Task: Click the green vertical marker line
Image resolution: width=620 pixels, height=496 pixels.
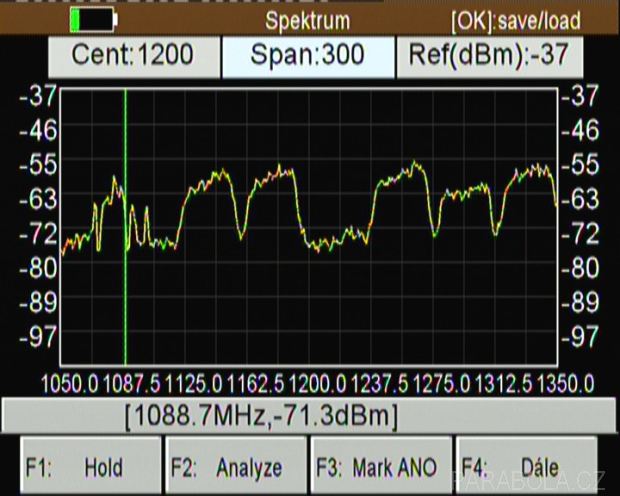Action: pyautogui.click(x=125, y=227)
